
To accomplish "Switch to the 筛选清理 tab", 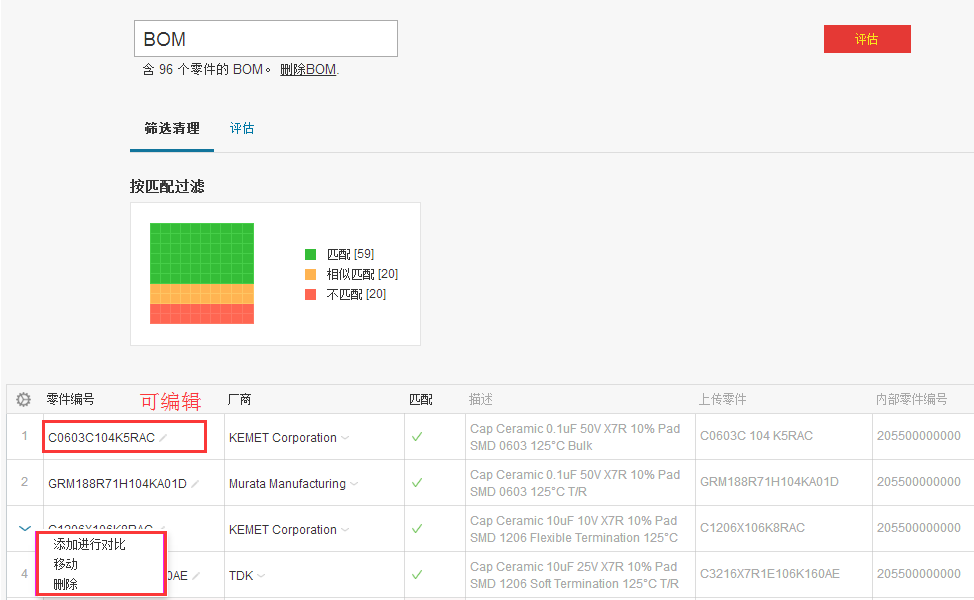I will click(x=172, y=129).
